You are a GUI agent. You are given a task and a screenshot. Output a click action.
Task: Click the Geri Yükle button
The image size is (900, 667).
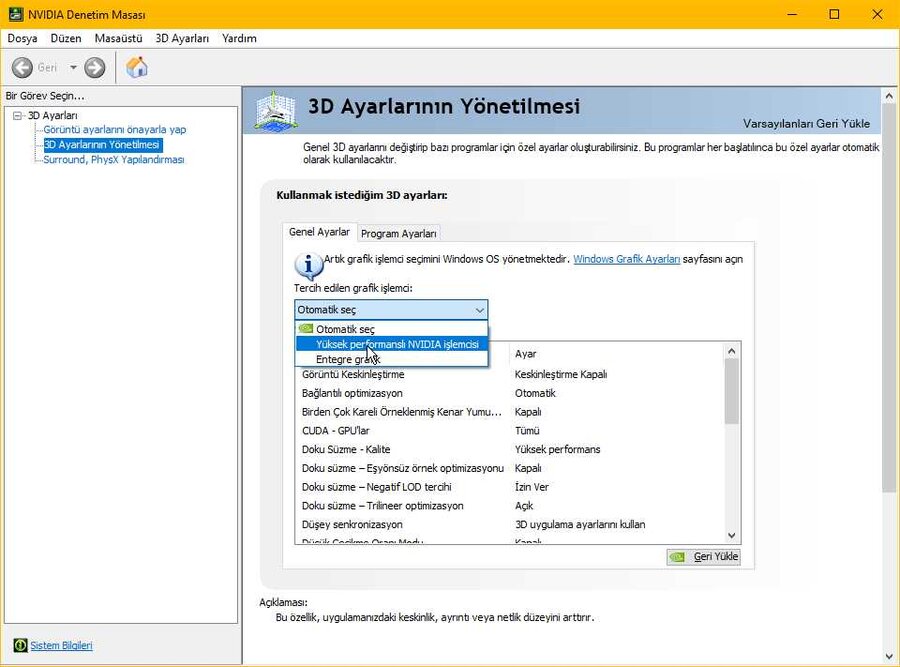[x=704, y=556]
